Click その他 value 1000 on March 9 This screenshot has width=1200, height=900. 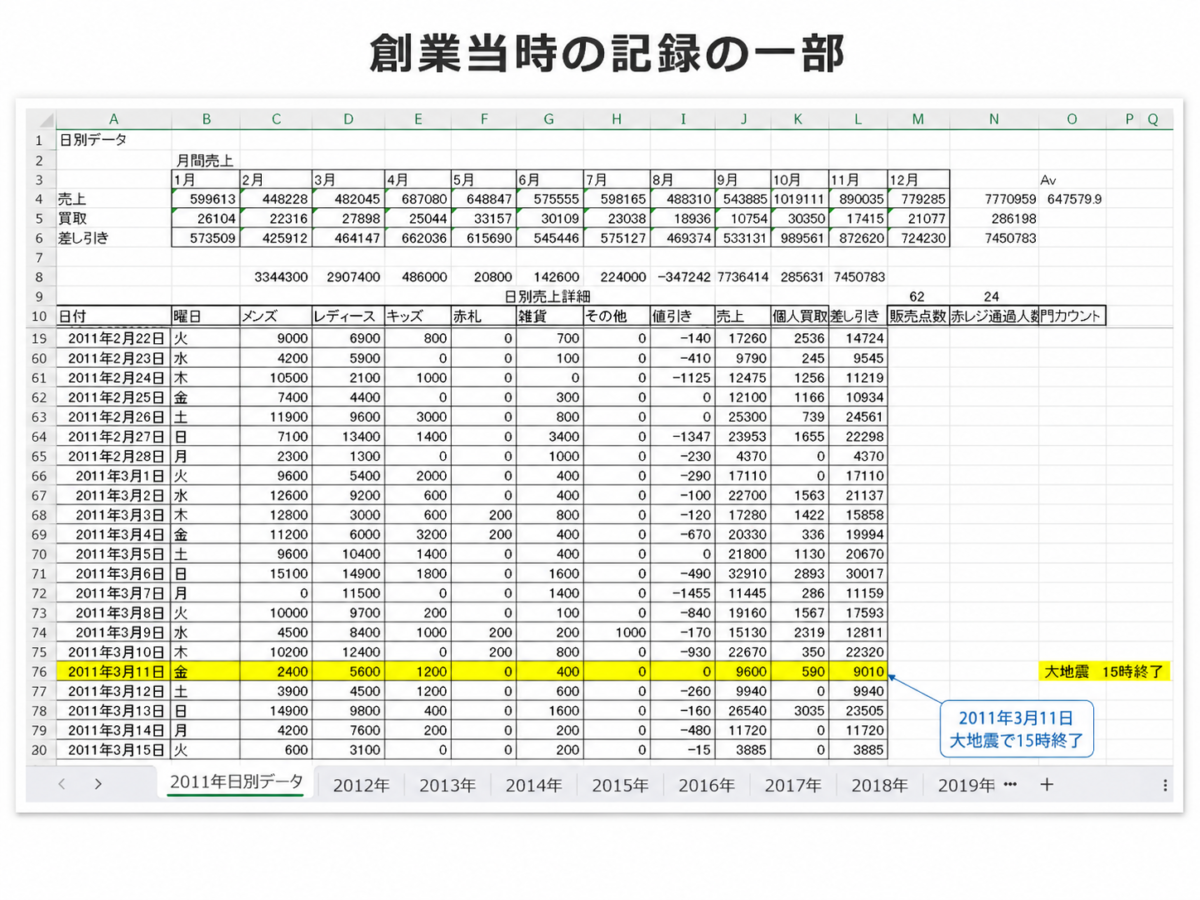click(x=617, y=633)
